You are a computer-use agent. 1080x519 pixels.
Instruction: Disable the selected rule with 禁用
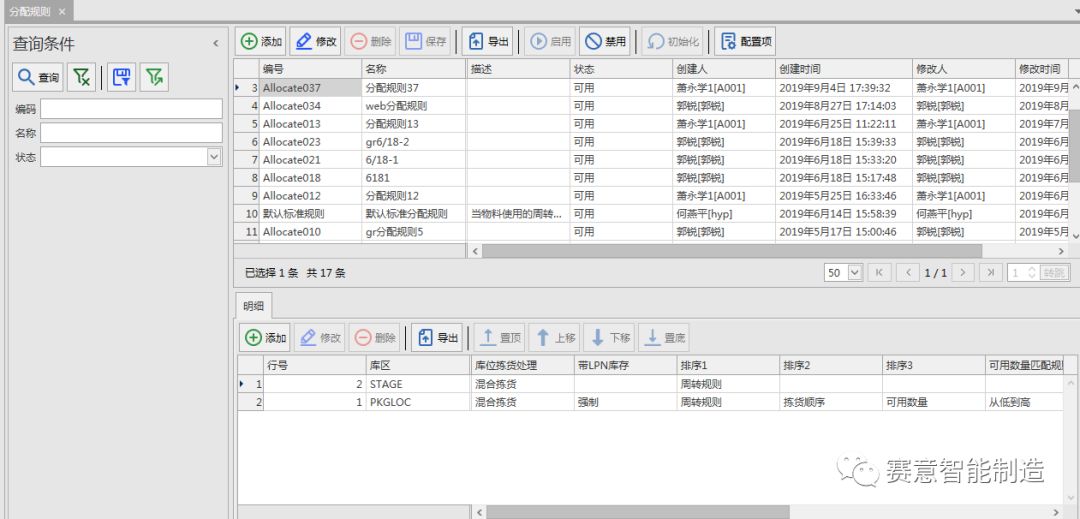[605, 42]
